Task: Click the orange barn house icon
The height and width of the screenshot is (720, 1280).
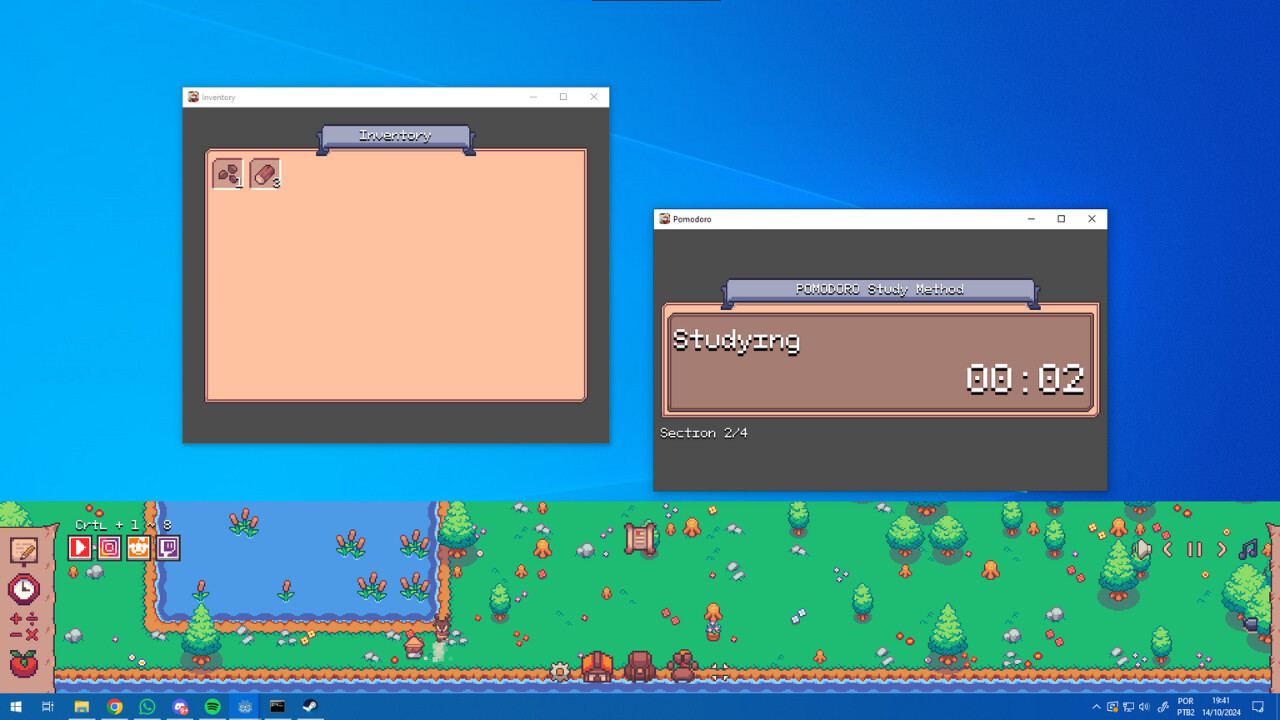Action: point(597,667)
